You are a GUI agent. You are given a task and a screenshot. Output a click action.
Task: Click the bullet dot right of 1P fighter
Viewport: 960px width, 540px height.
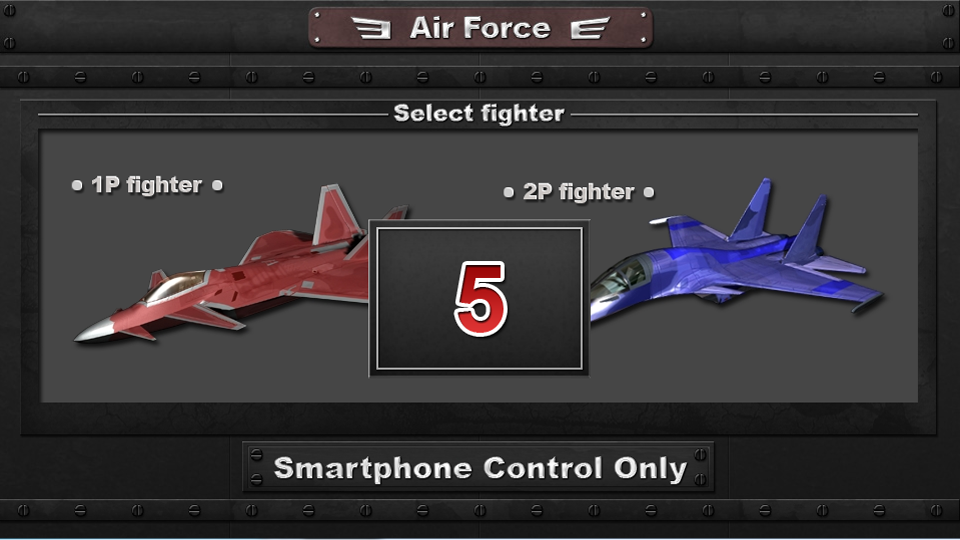tap(217, 186)
